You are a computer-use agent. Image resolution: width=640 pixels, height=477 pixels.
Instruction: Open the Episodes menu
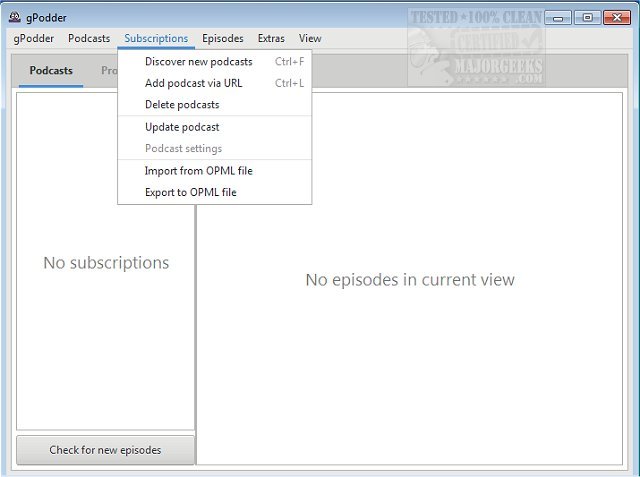(223, 38)
